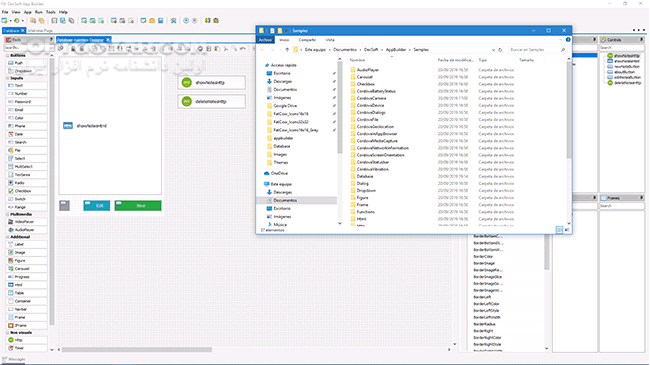Viewport: 650px width, 365px height.
Task: Open the View menu
Action: click(16, 12)
